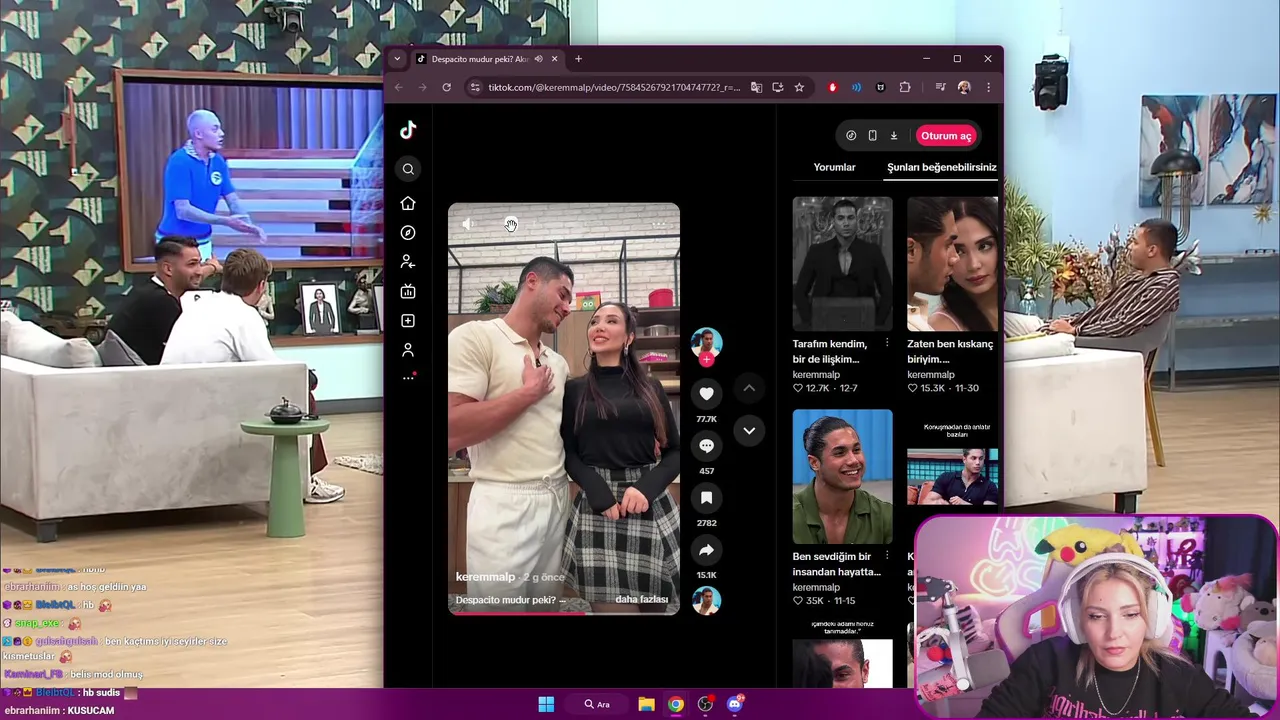Mute the tab via its speaker icon
Viewport: 1280px width, 720px height.
[538, 59]
